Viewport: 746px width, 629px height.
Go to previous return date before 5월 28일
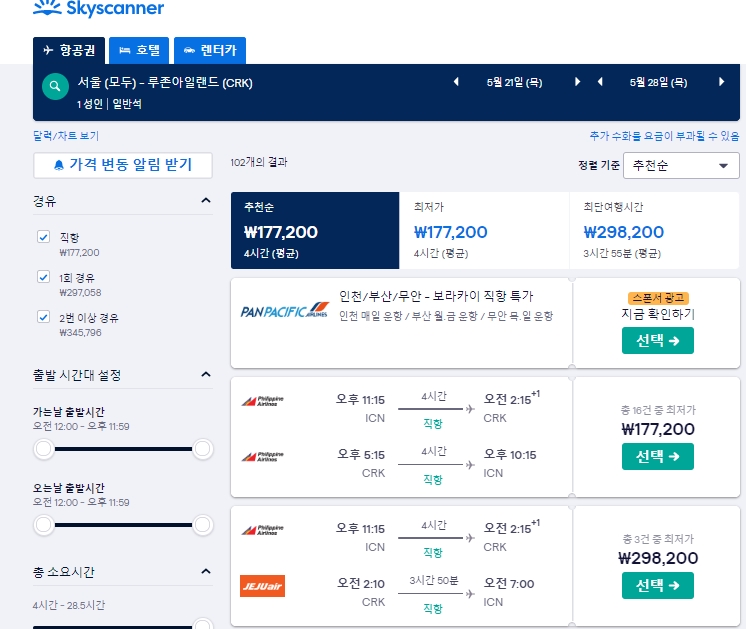(x=600, y=82)
